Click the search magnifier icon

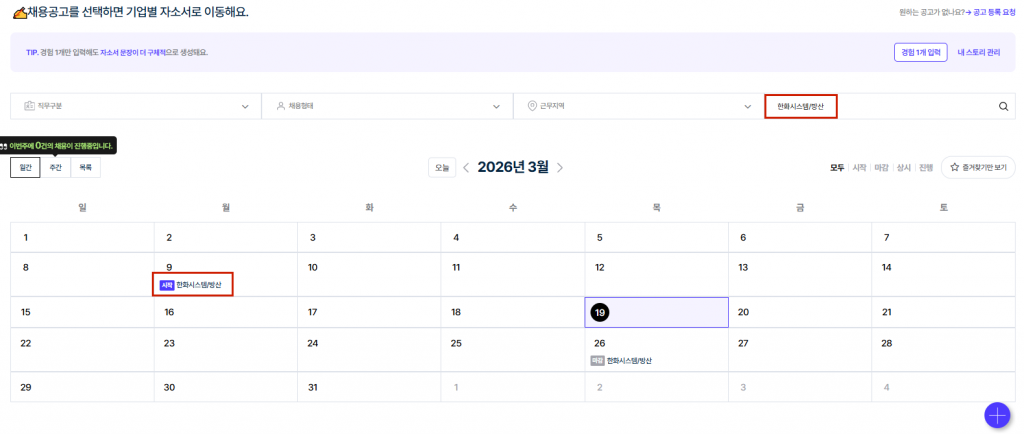1003,107
